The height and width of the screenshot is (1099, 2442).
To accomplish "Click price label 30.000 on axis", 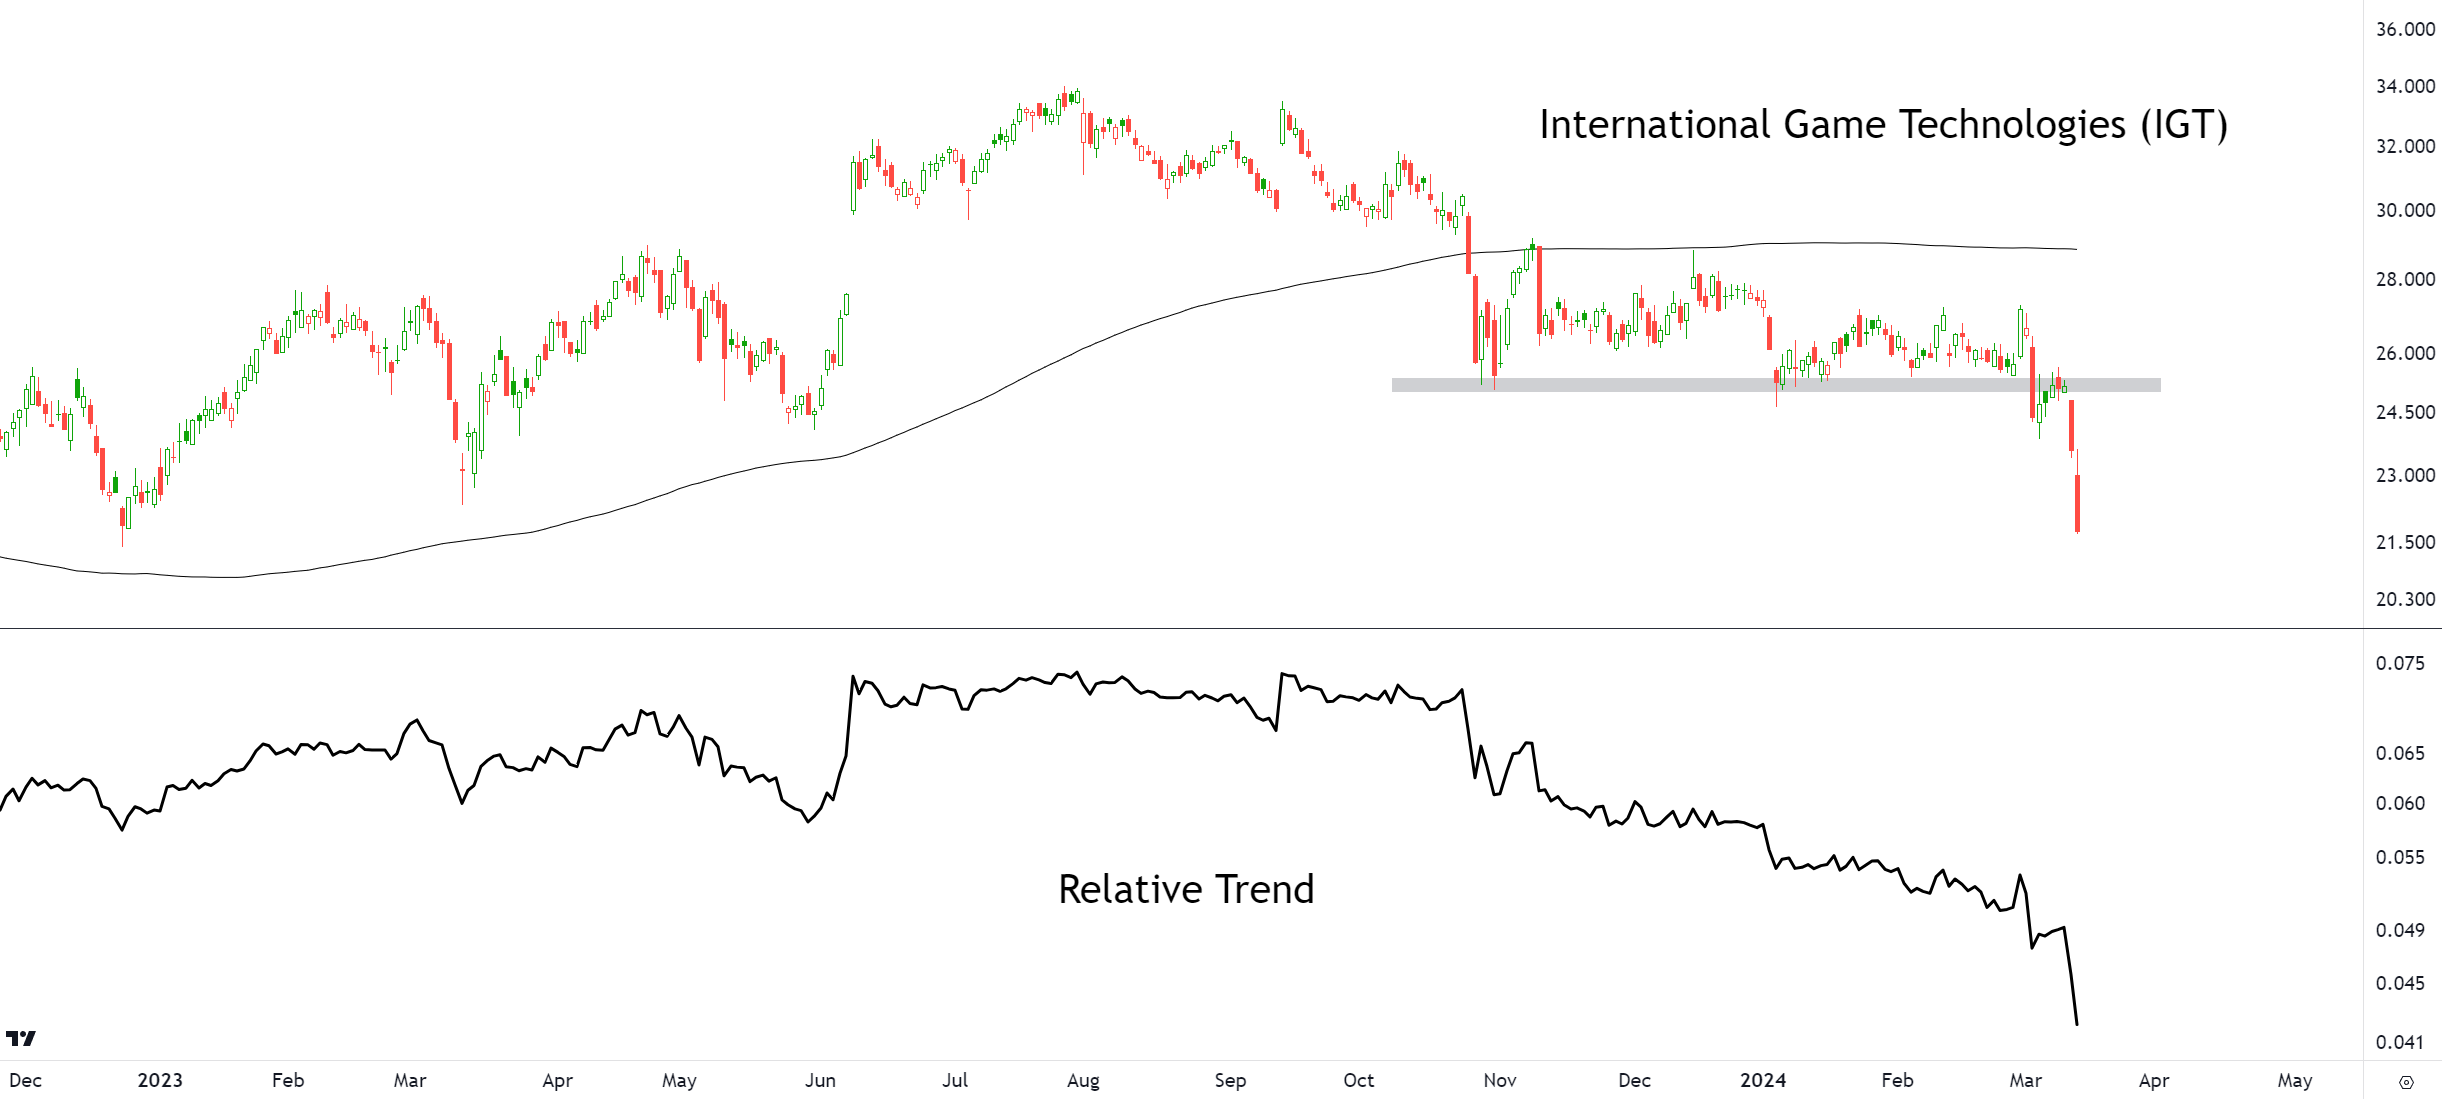I will [x=2405, y=210].
